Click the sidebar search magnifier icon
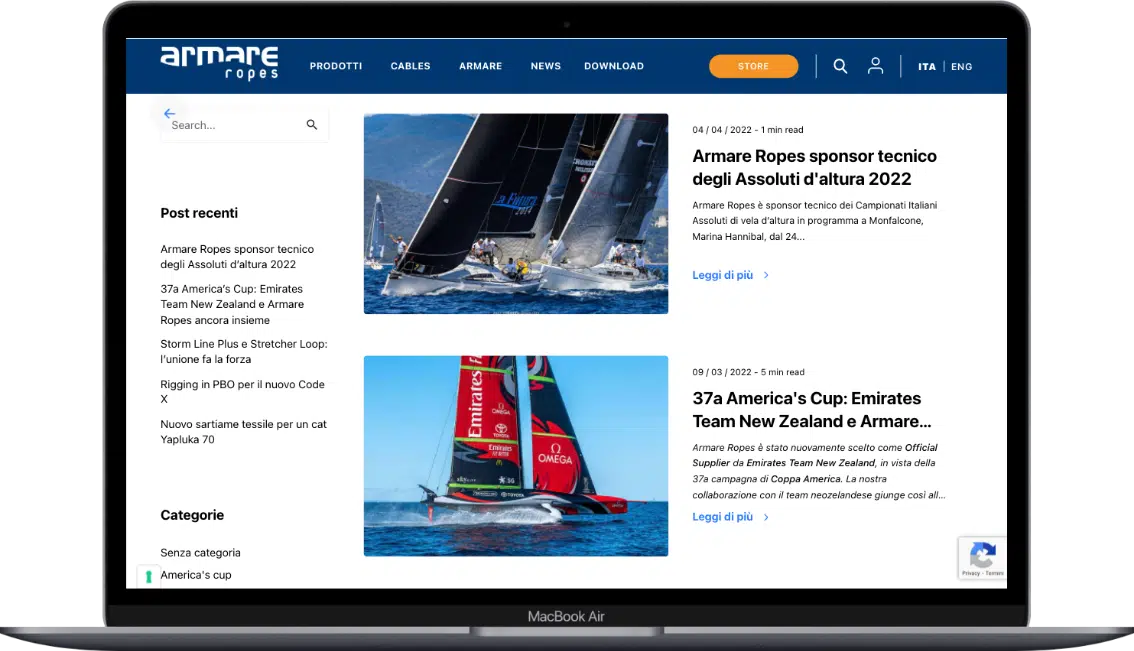Viewport: 1134px width, 651px height. (x=312, y=124)
